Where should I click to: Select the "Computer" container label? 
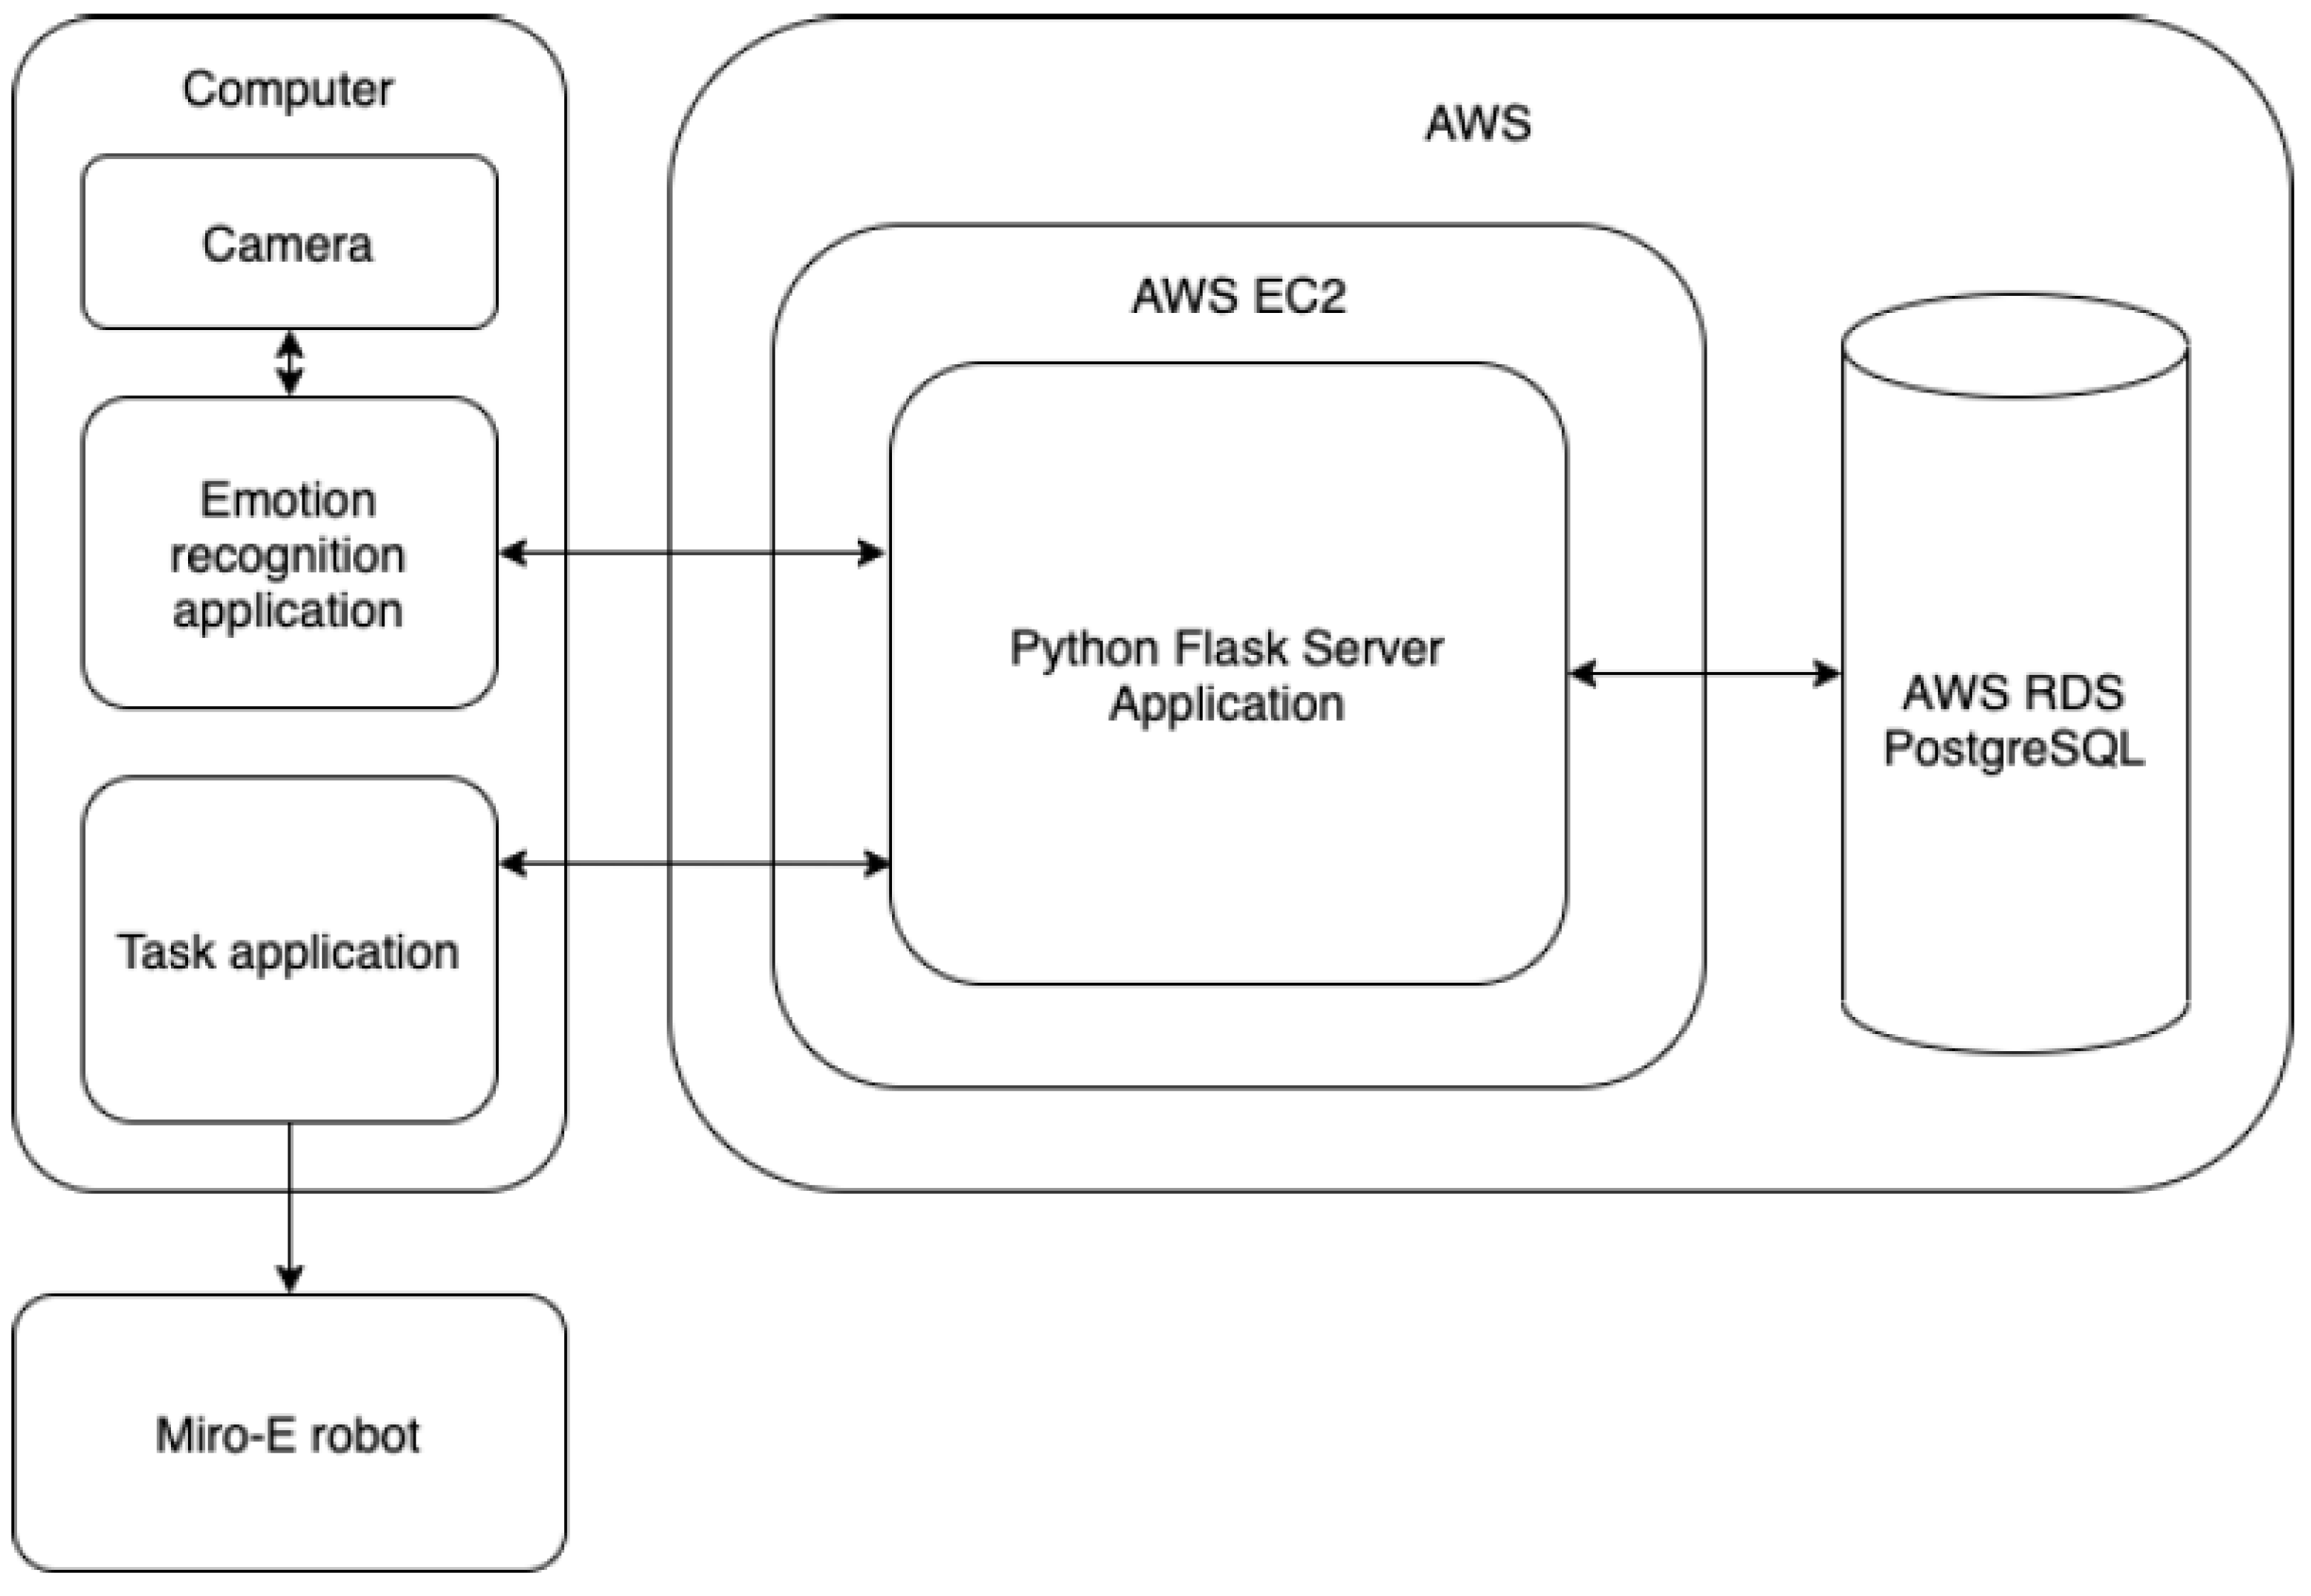coord(288,90)
